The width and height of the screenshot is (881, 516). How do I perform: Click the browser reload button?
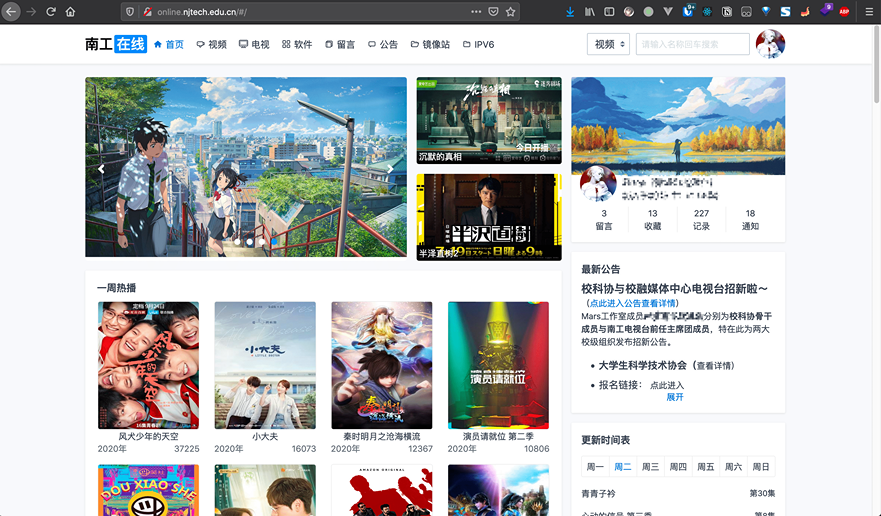(50, 12)
